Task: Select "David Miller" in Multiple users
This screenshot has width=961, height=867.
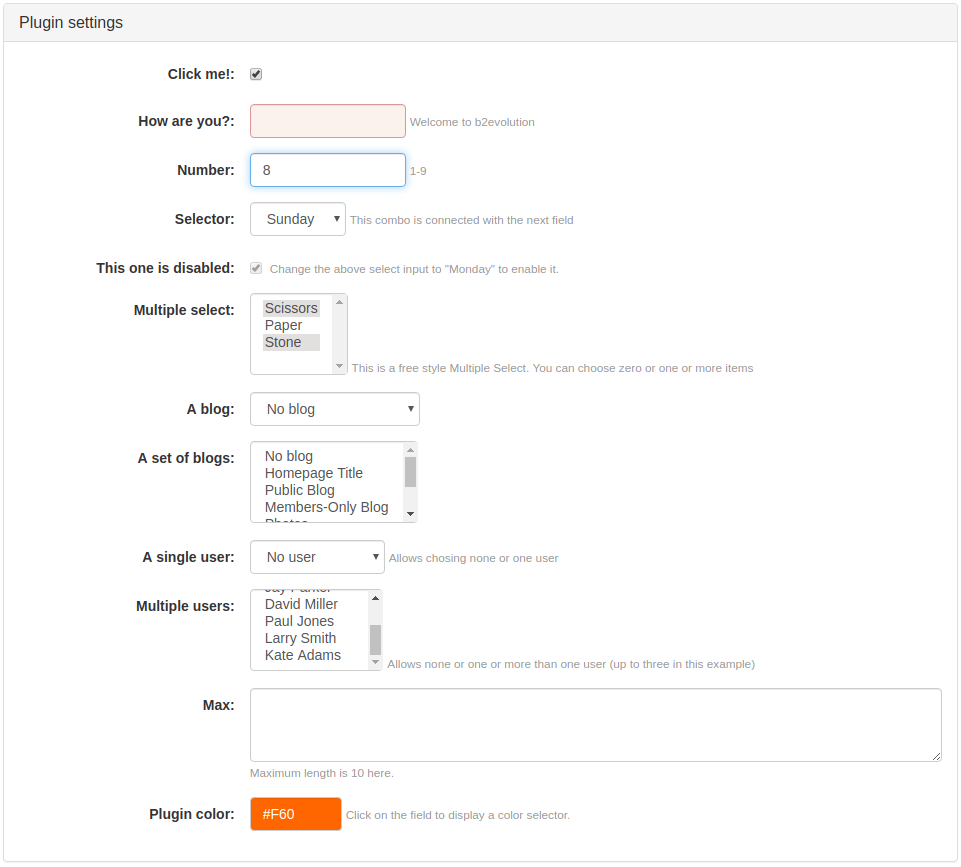Action: point(300,604)
